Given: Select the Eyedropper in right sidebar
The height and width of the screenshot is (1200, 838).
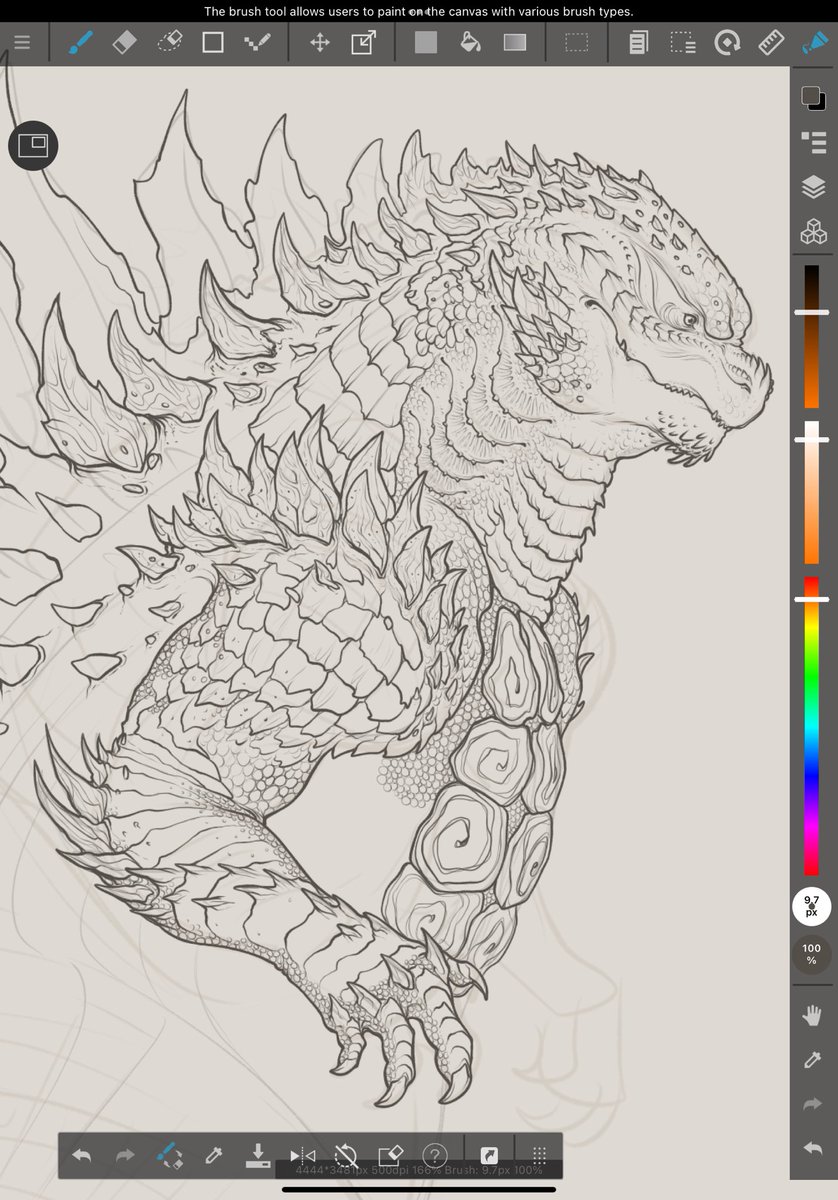Looking at the screenshot, I should click(x=812, y=1060).
